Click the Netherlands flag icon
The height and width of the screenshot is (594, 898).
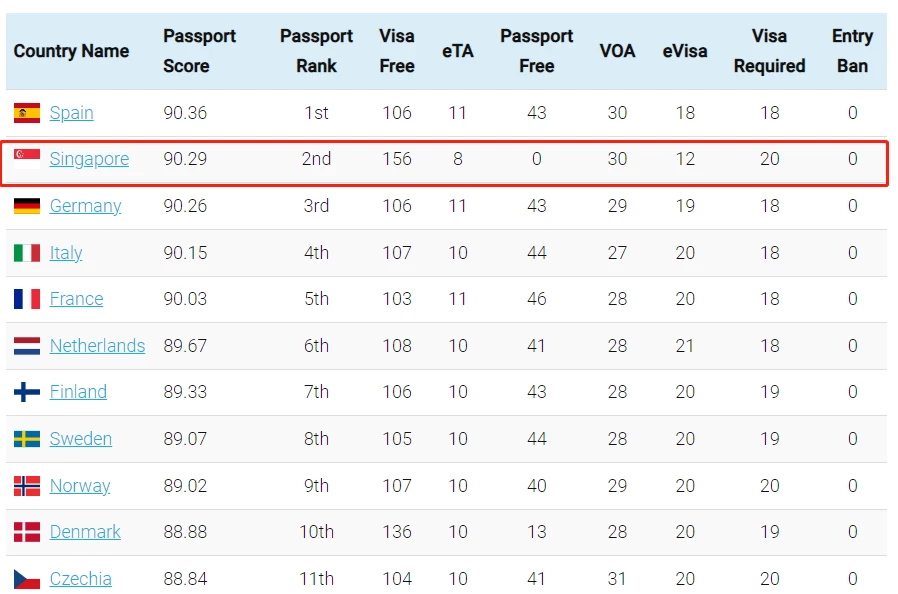coord(27,345)
